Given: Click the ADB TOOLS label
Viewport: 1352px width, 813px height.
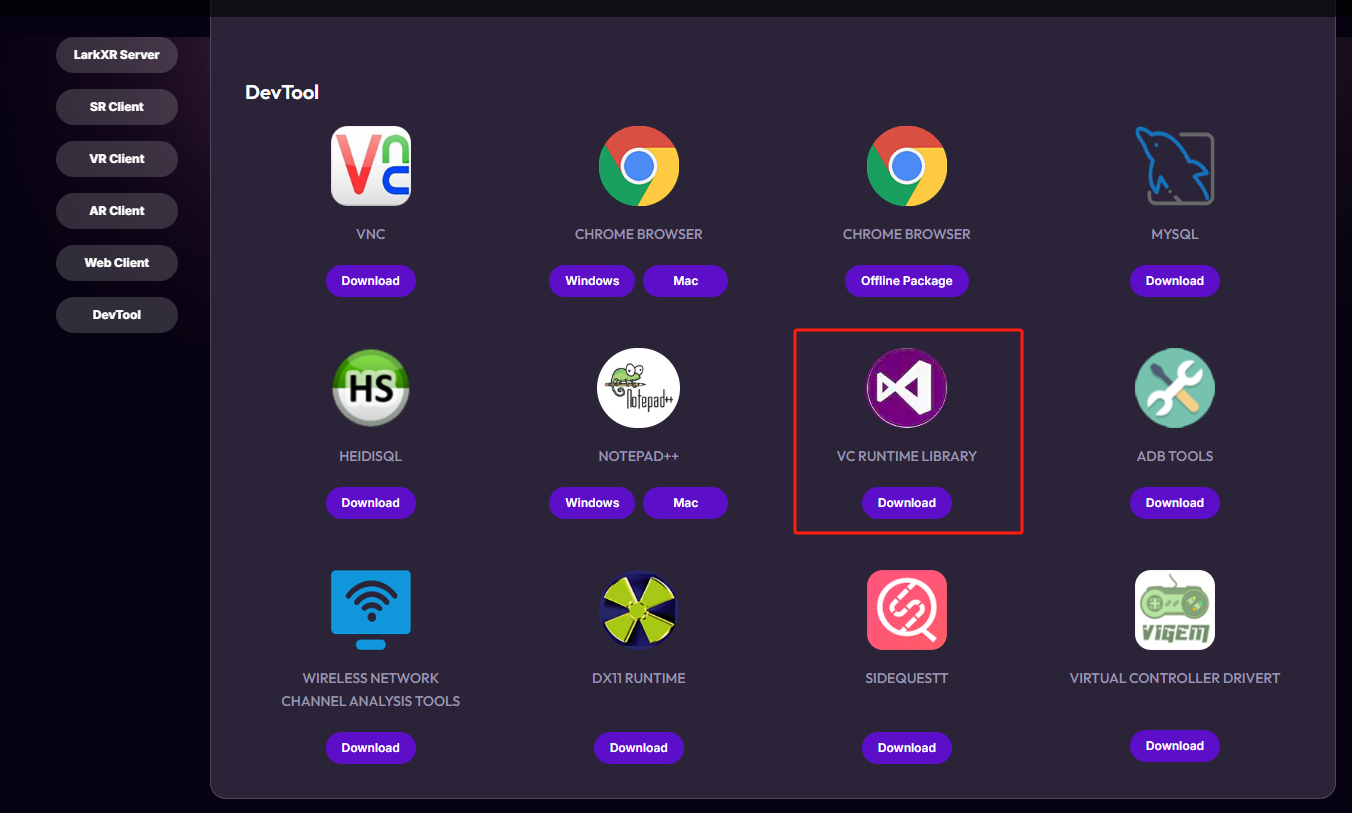Looking at the screenshot, I should 1175,456.
